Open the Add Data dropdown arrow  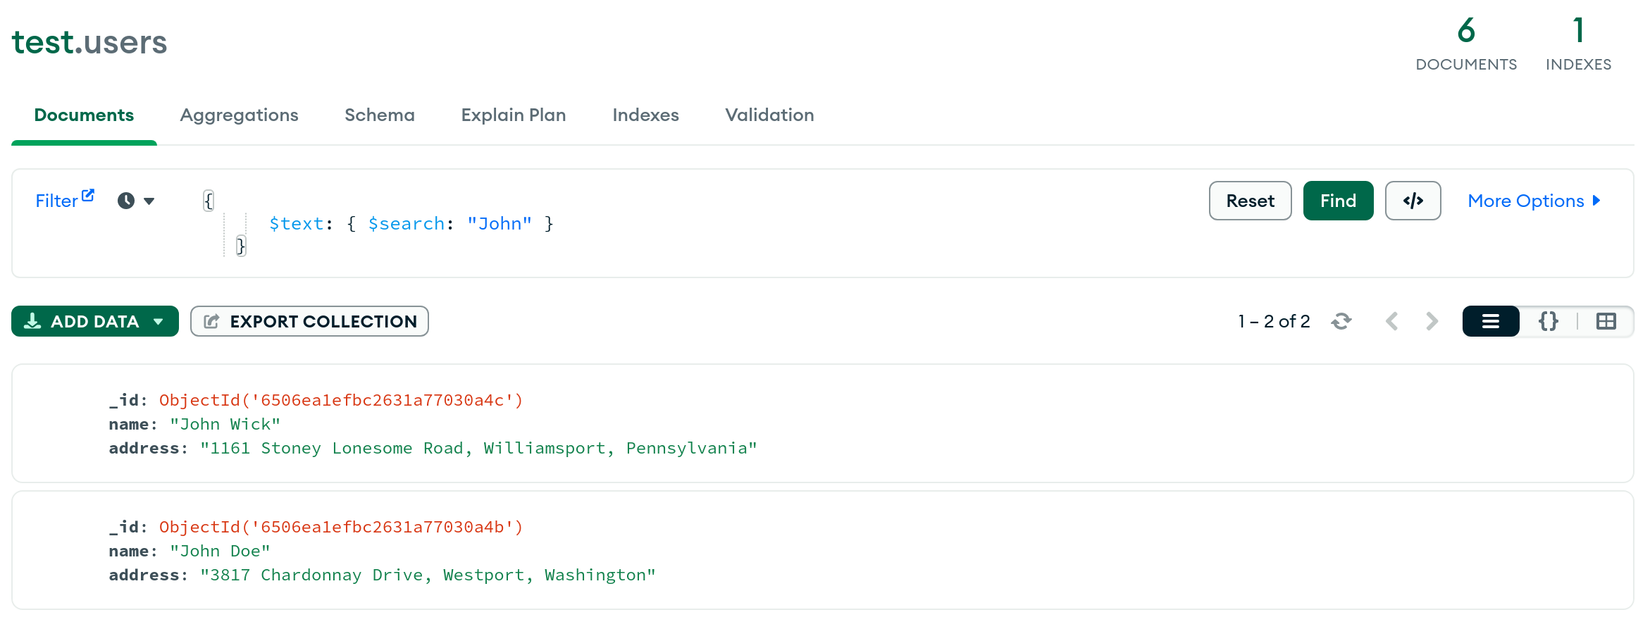click(158, 322)
